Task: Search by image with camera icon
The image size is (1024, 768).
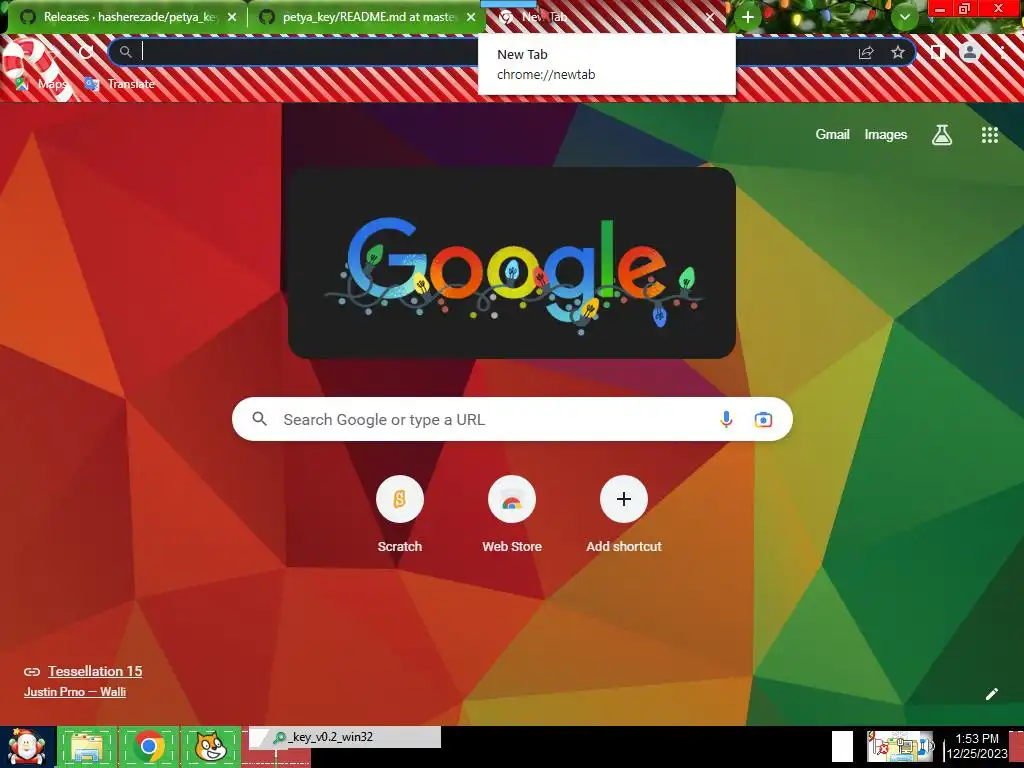Action: pos(763,419)
